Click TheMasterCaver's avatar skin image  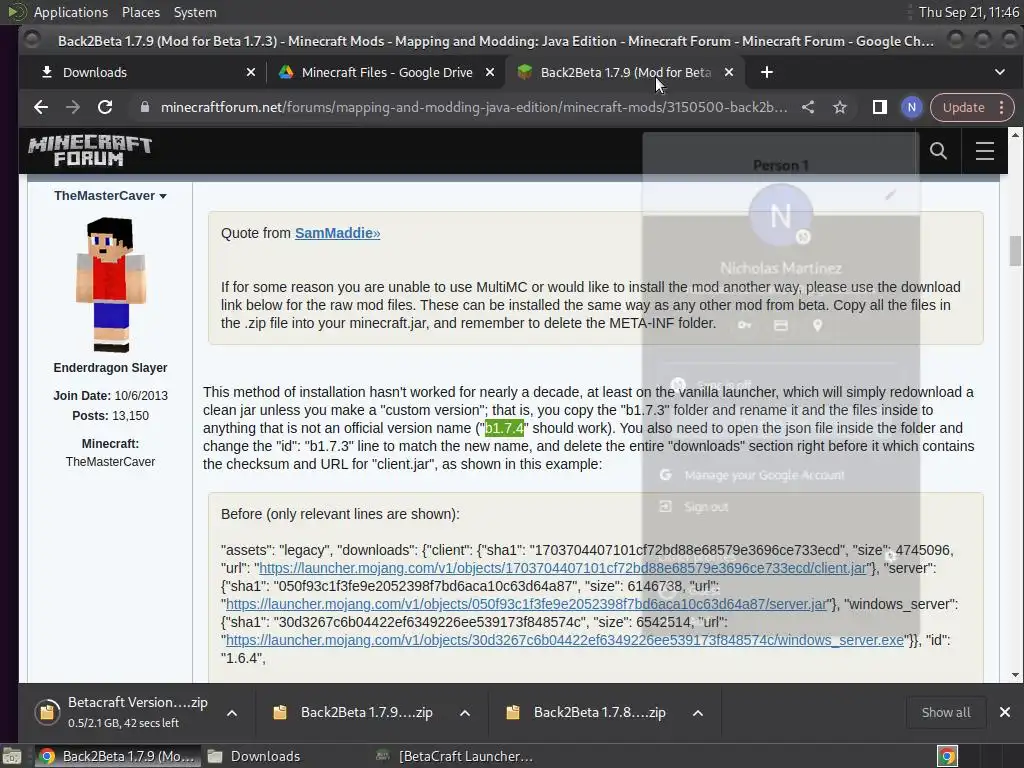[110, 285]
